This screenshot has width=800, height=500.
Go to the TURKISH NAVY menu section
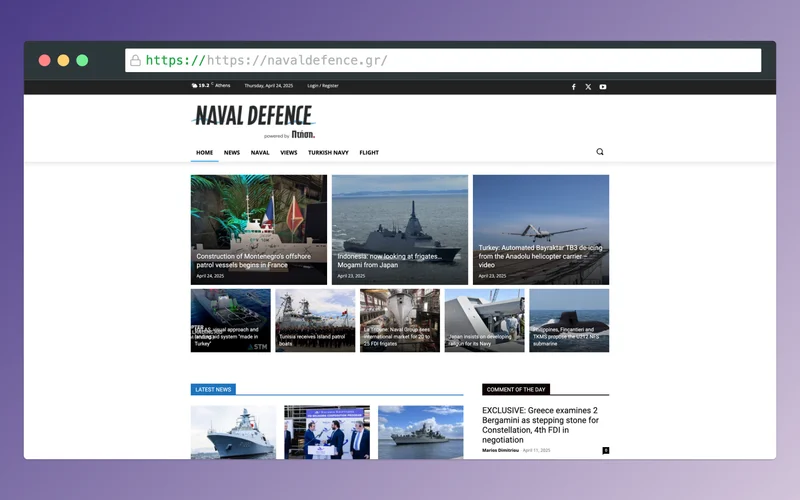[x=328, y=153]
